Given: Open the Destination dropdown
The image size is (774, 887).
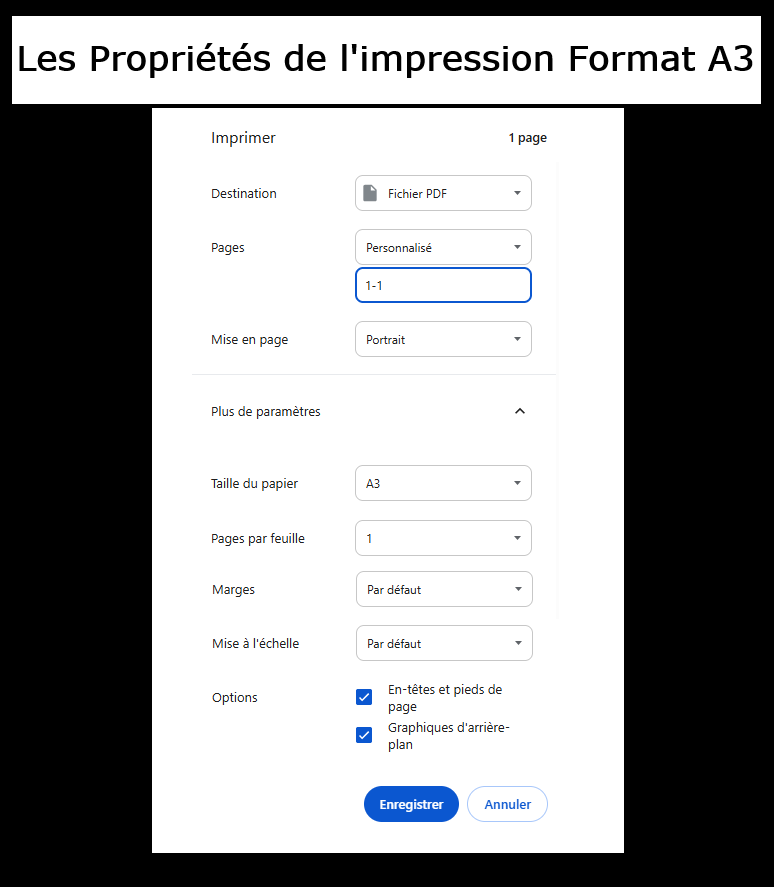Looking at the screenshot, I should [443, 192].
